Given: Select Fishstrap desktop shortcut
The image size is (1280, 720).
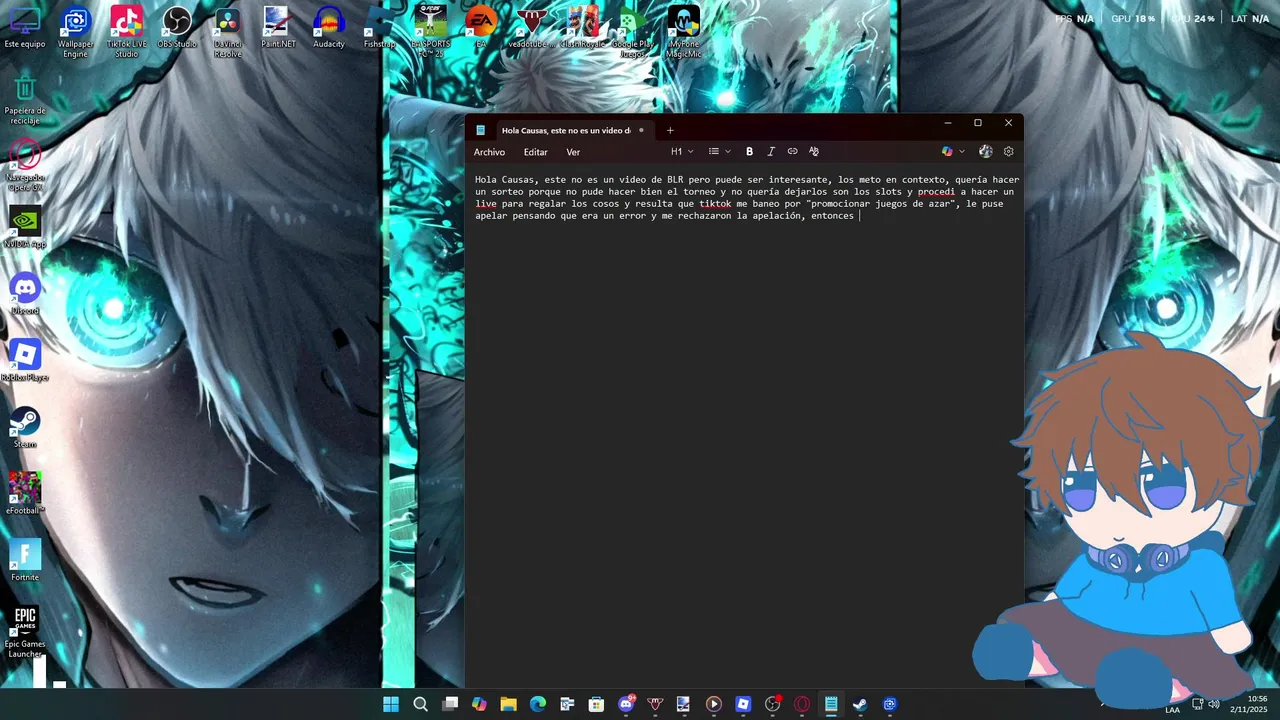Looking at the screenshot, I should point(380,27).
